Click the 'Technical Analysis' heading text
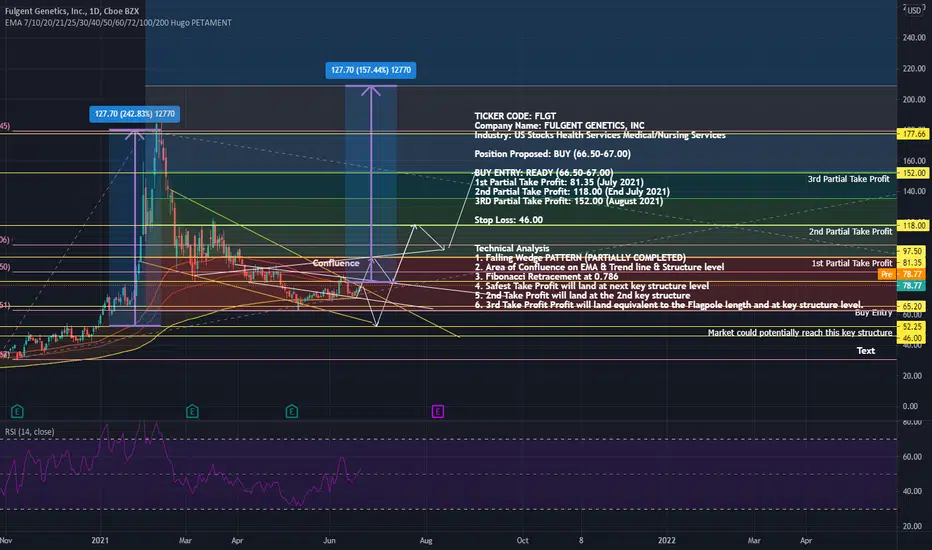Screen dimensions: 932x550 click(x=512, y=248)
